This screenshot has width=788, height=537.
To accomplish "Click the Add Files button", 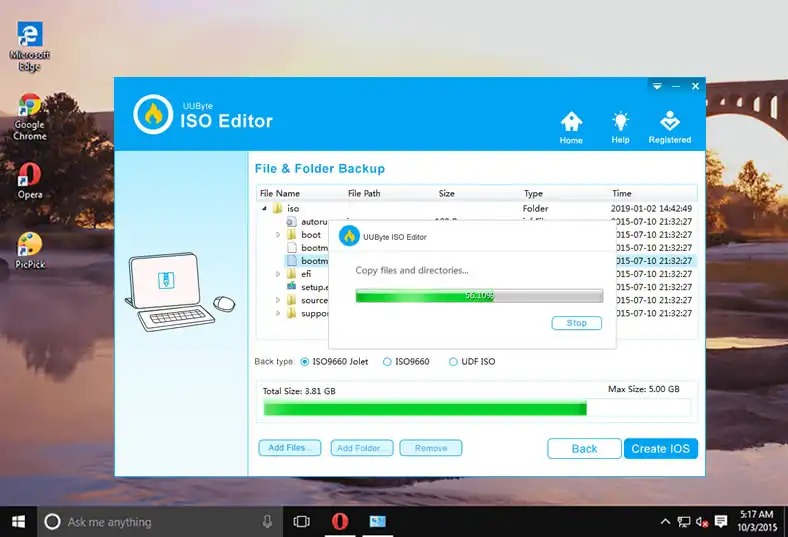I will (289, 448).
